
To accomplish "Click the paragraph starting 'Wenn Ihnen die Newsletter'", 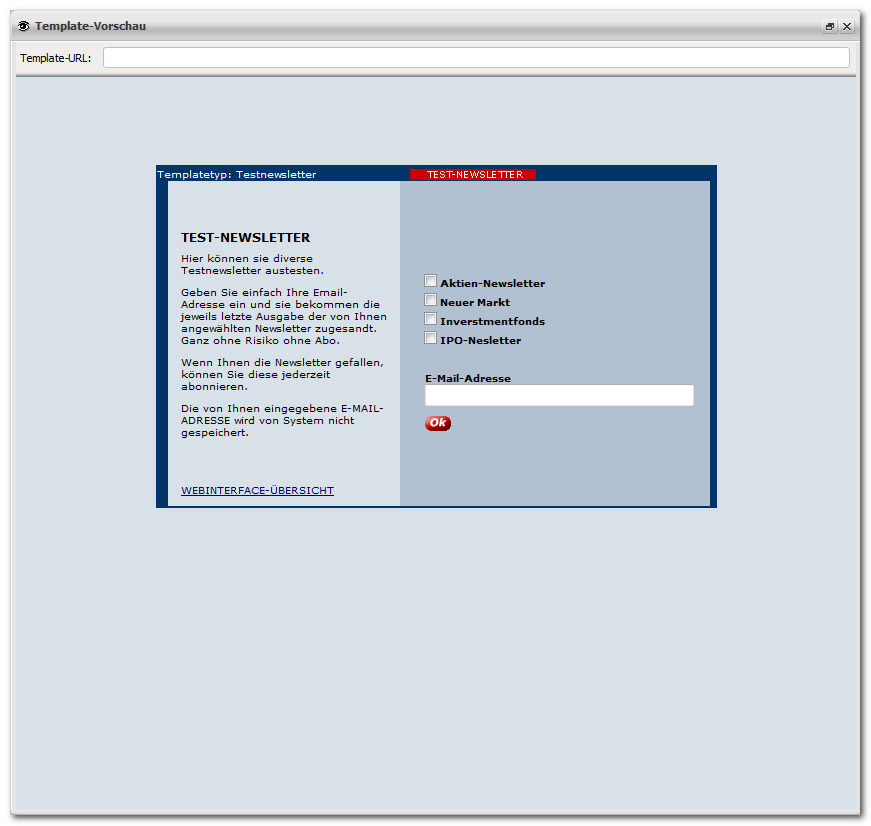I will [282, 374].
